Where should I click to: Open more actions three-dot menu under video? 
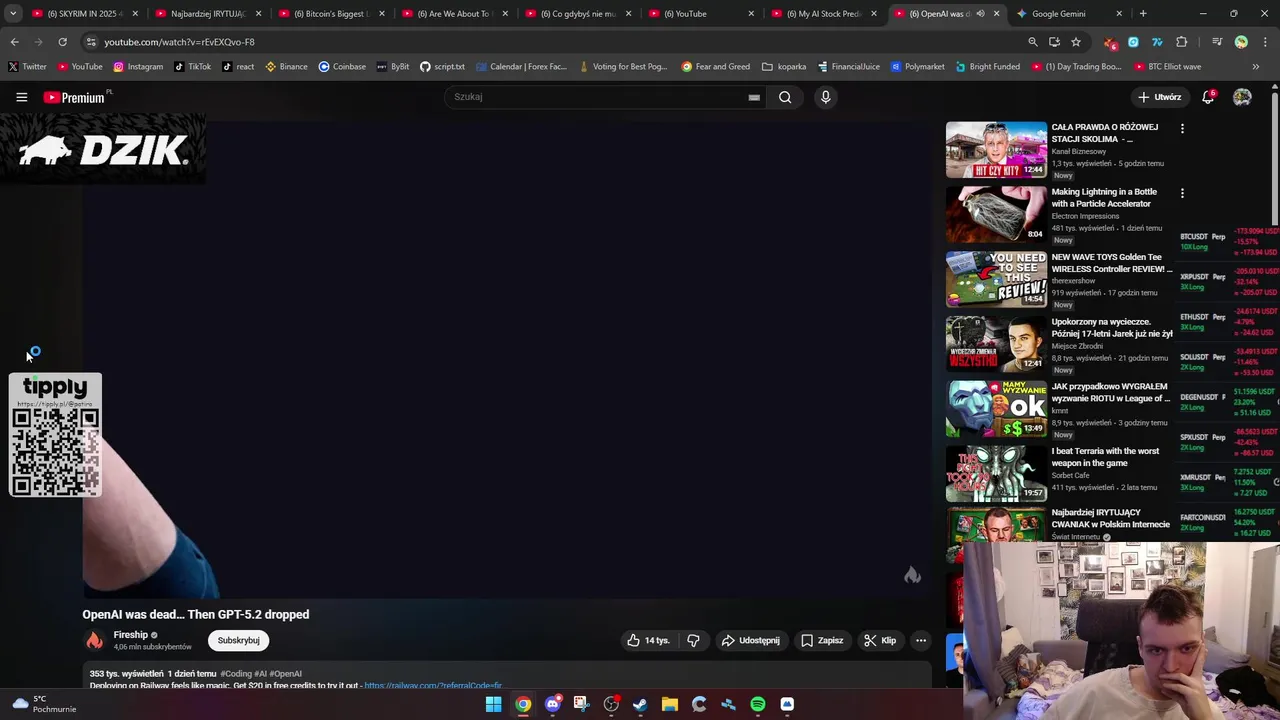click(921, 640)
